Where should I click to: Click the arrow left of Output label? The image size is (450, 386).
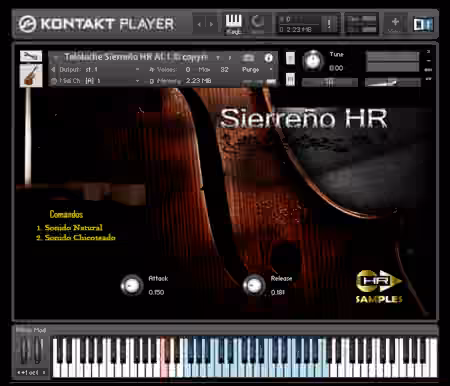click(x=53, y=70)
